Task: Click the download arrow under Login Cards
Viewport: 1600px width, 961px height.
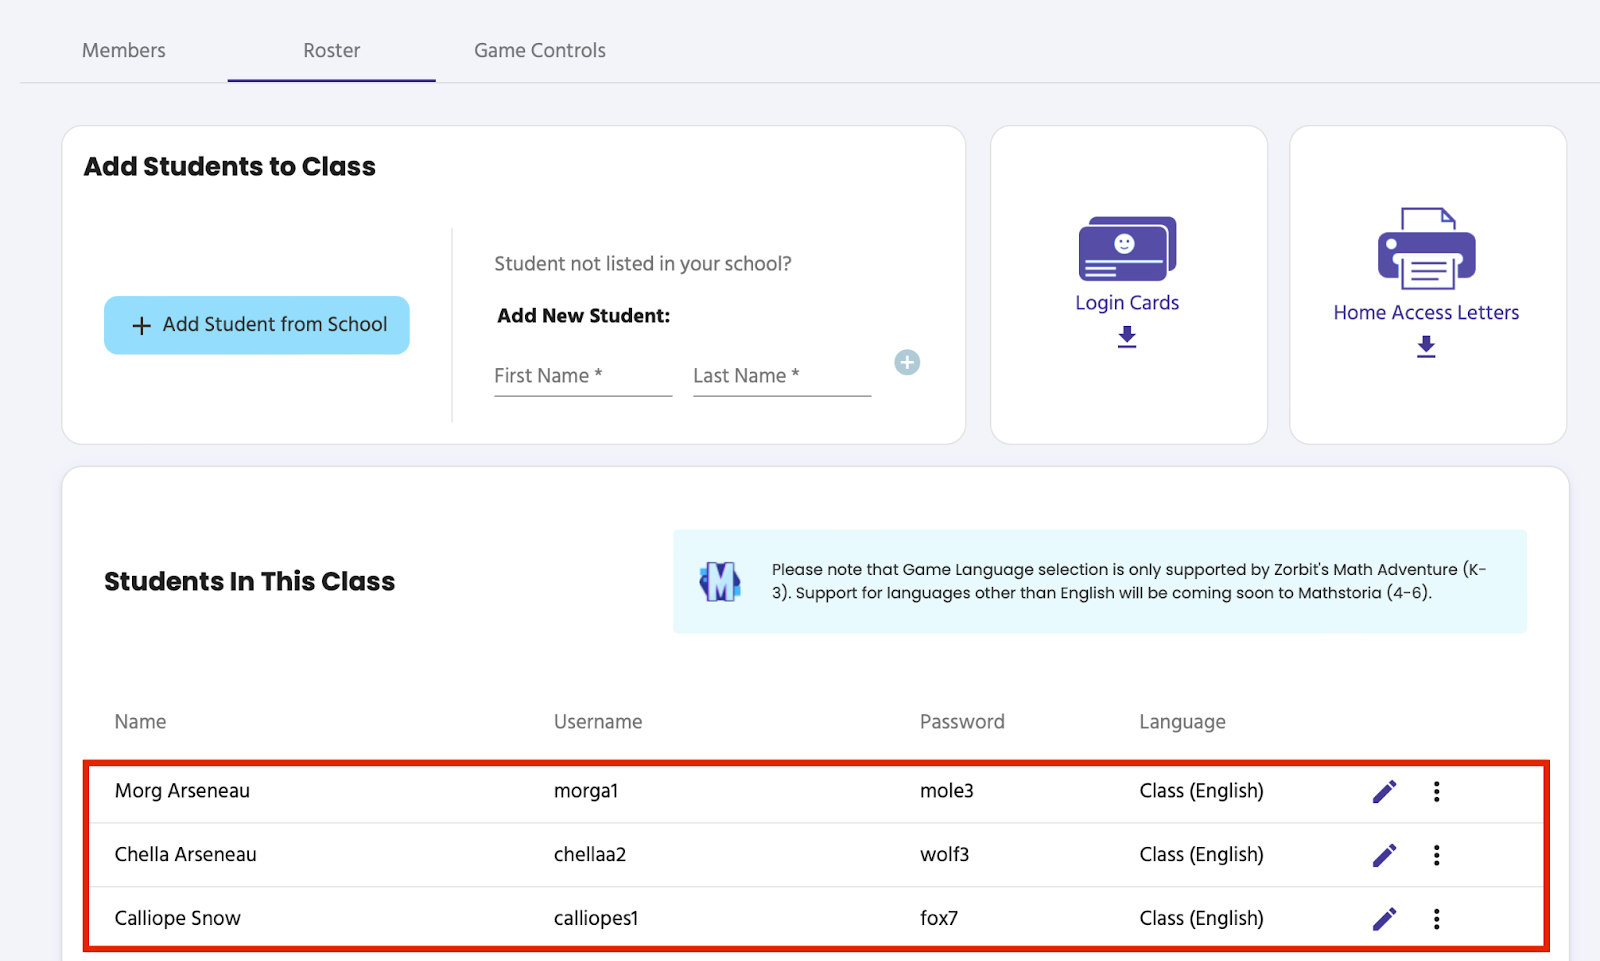Action: click(1126, 337)
